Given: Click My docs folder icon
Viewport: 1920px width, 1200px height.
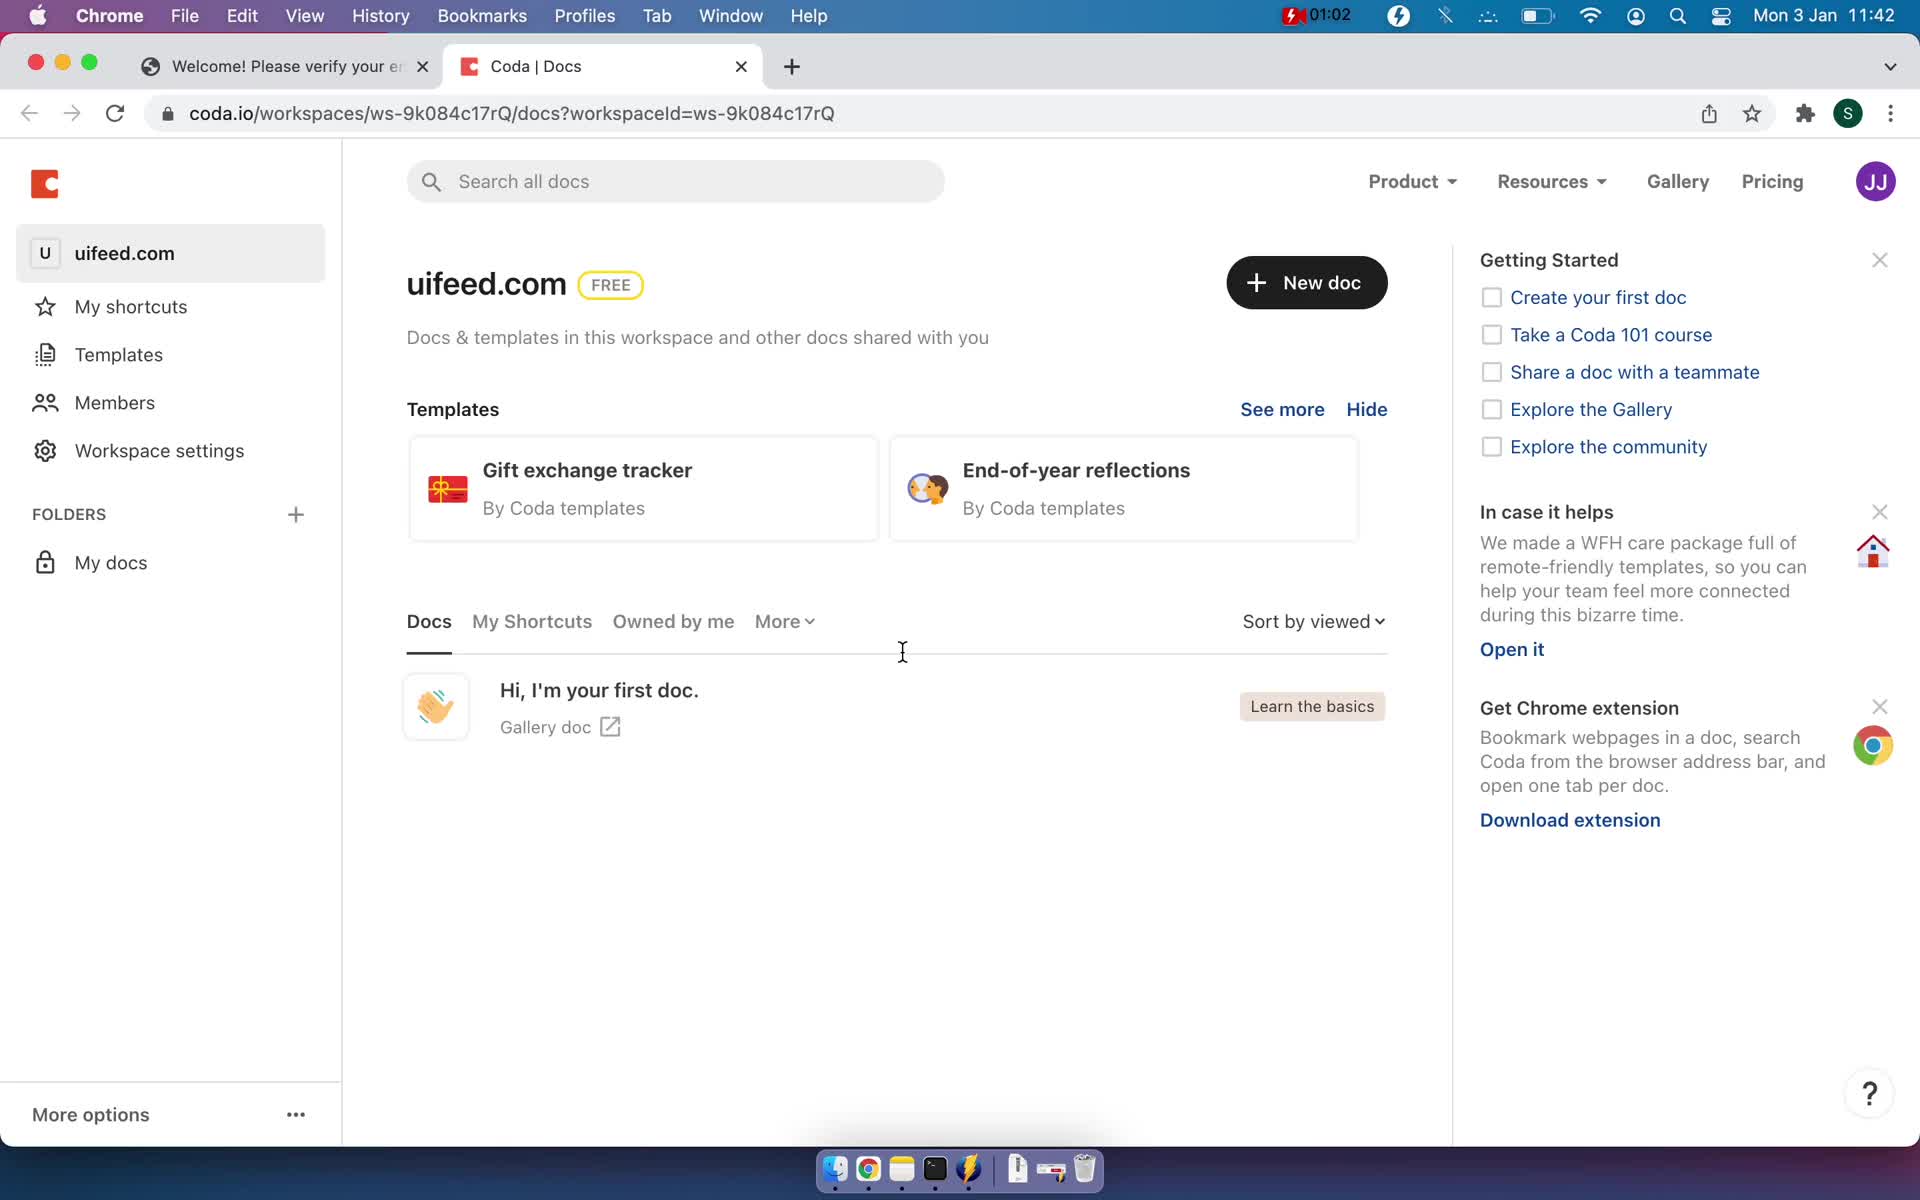Looking at the screenshot, I should [x=44, y=561].
